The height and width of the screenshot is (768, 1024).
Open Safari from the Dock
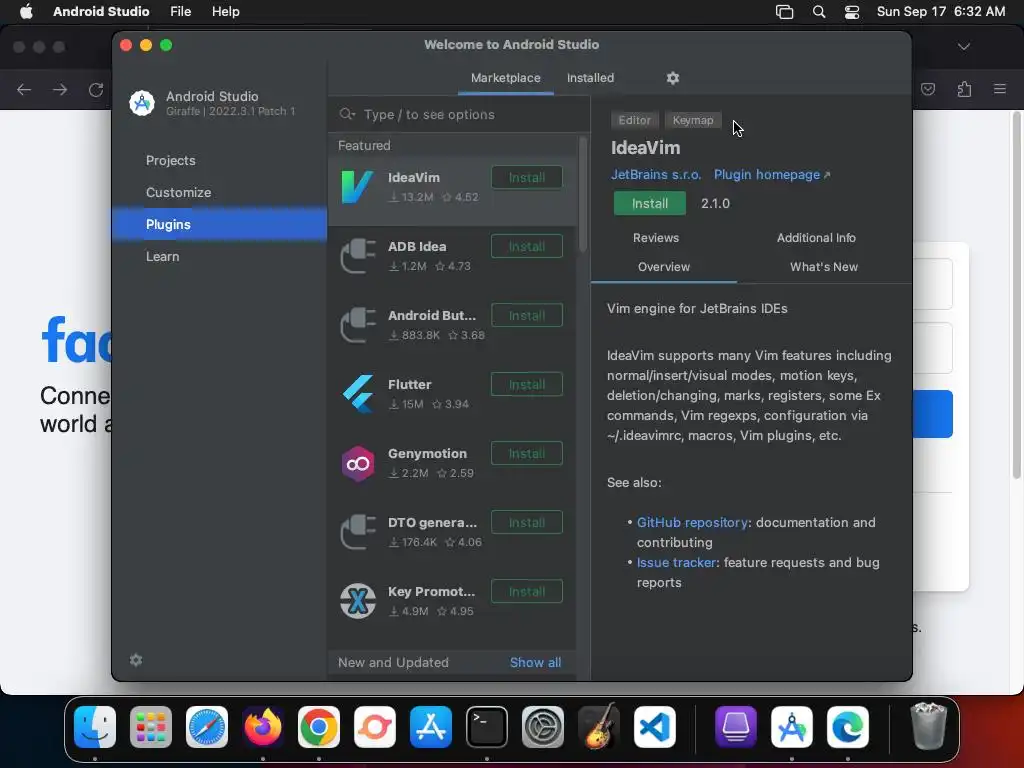pyautogui.click(x=207, y=727)
